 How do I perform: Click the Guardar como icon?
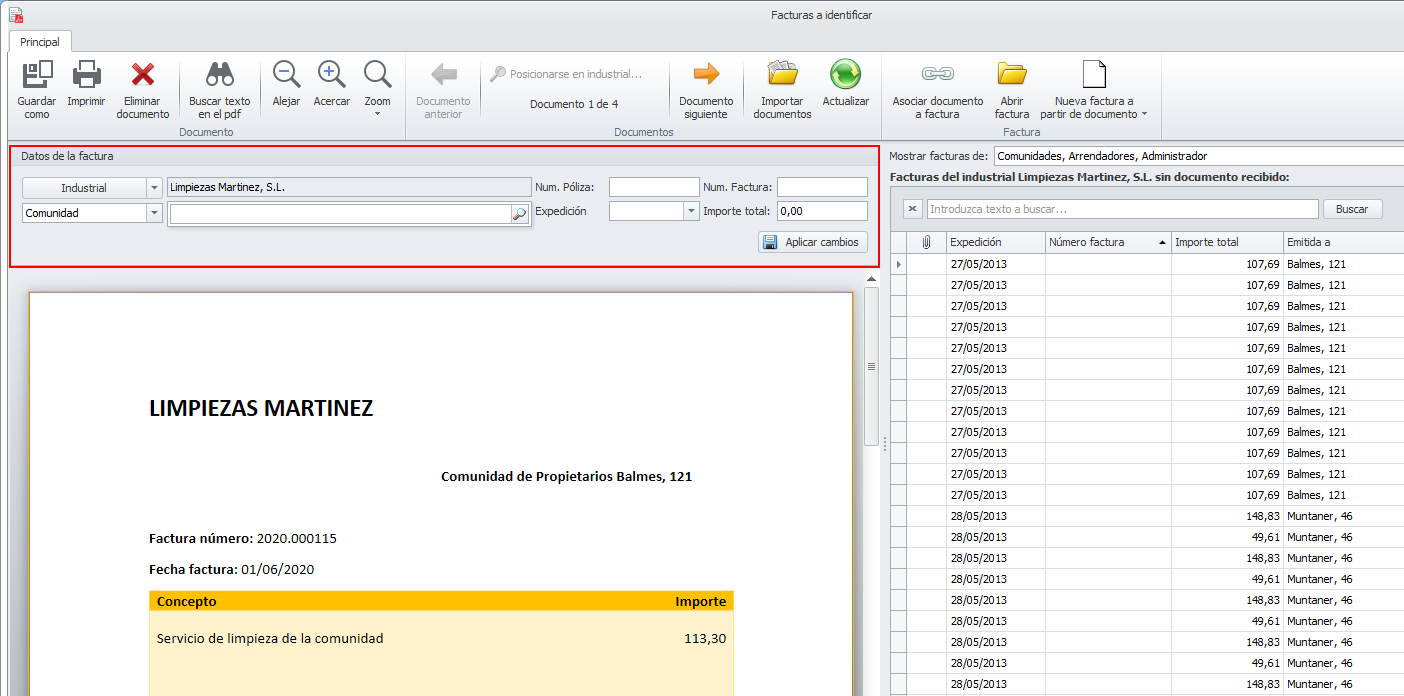point(37,76)
